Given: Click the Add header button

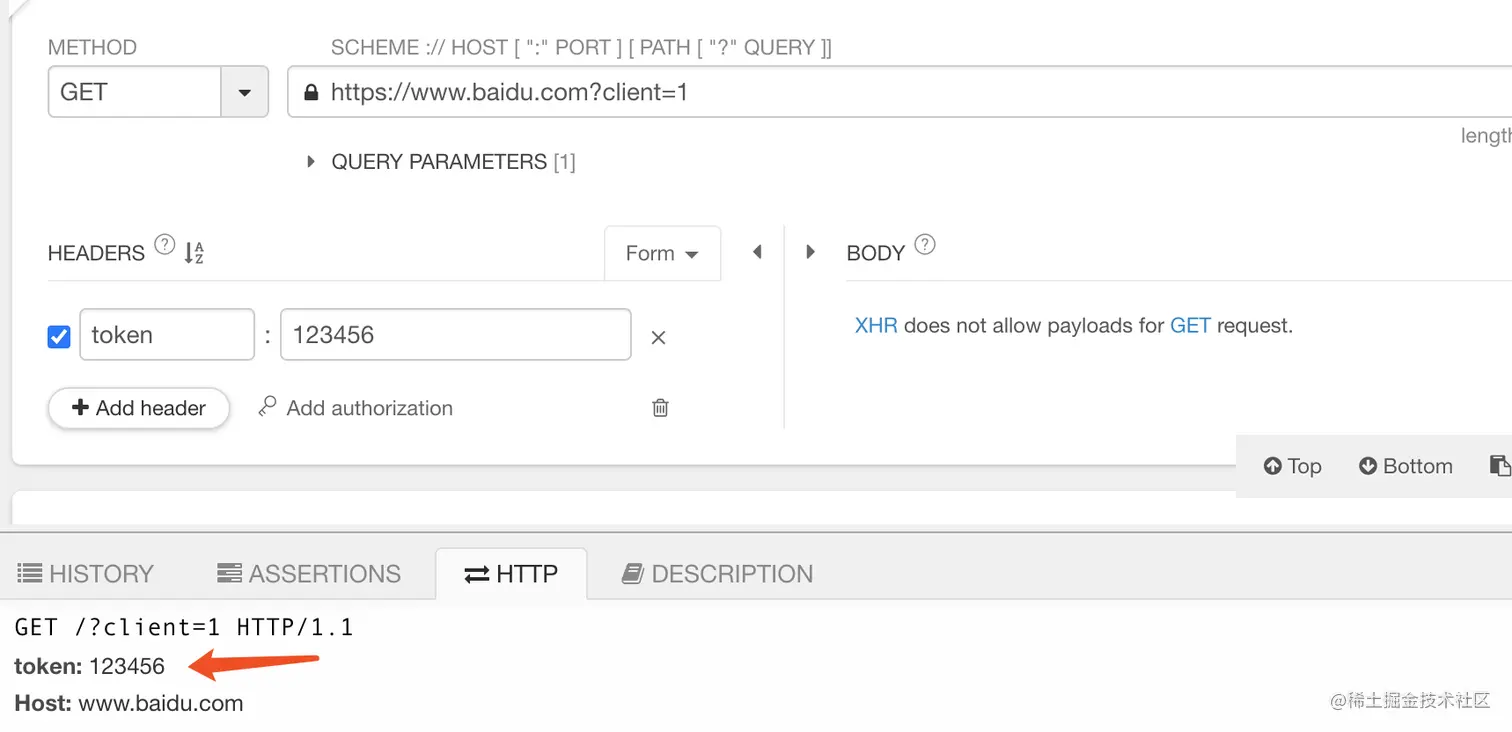Looking at the screenshot, I should [139, 408].
